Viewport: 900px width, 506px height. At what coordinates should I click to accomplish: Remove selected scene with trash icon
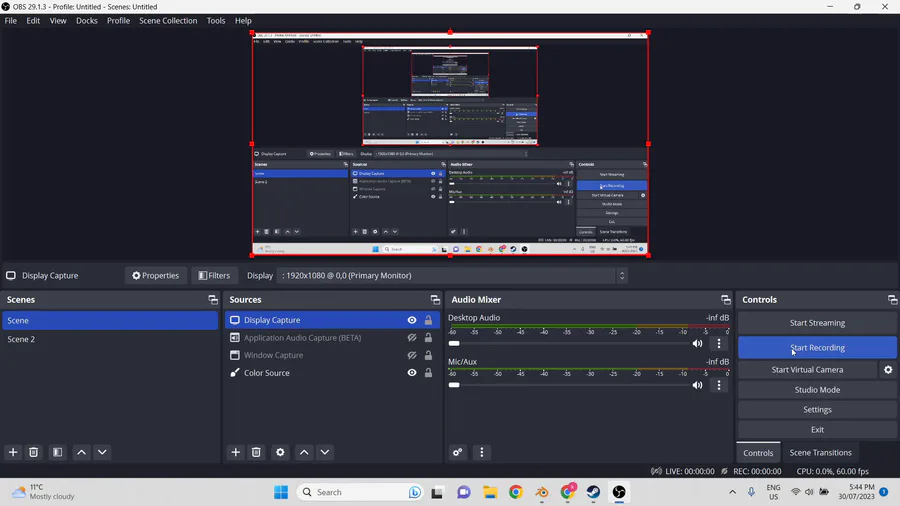33,452
